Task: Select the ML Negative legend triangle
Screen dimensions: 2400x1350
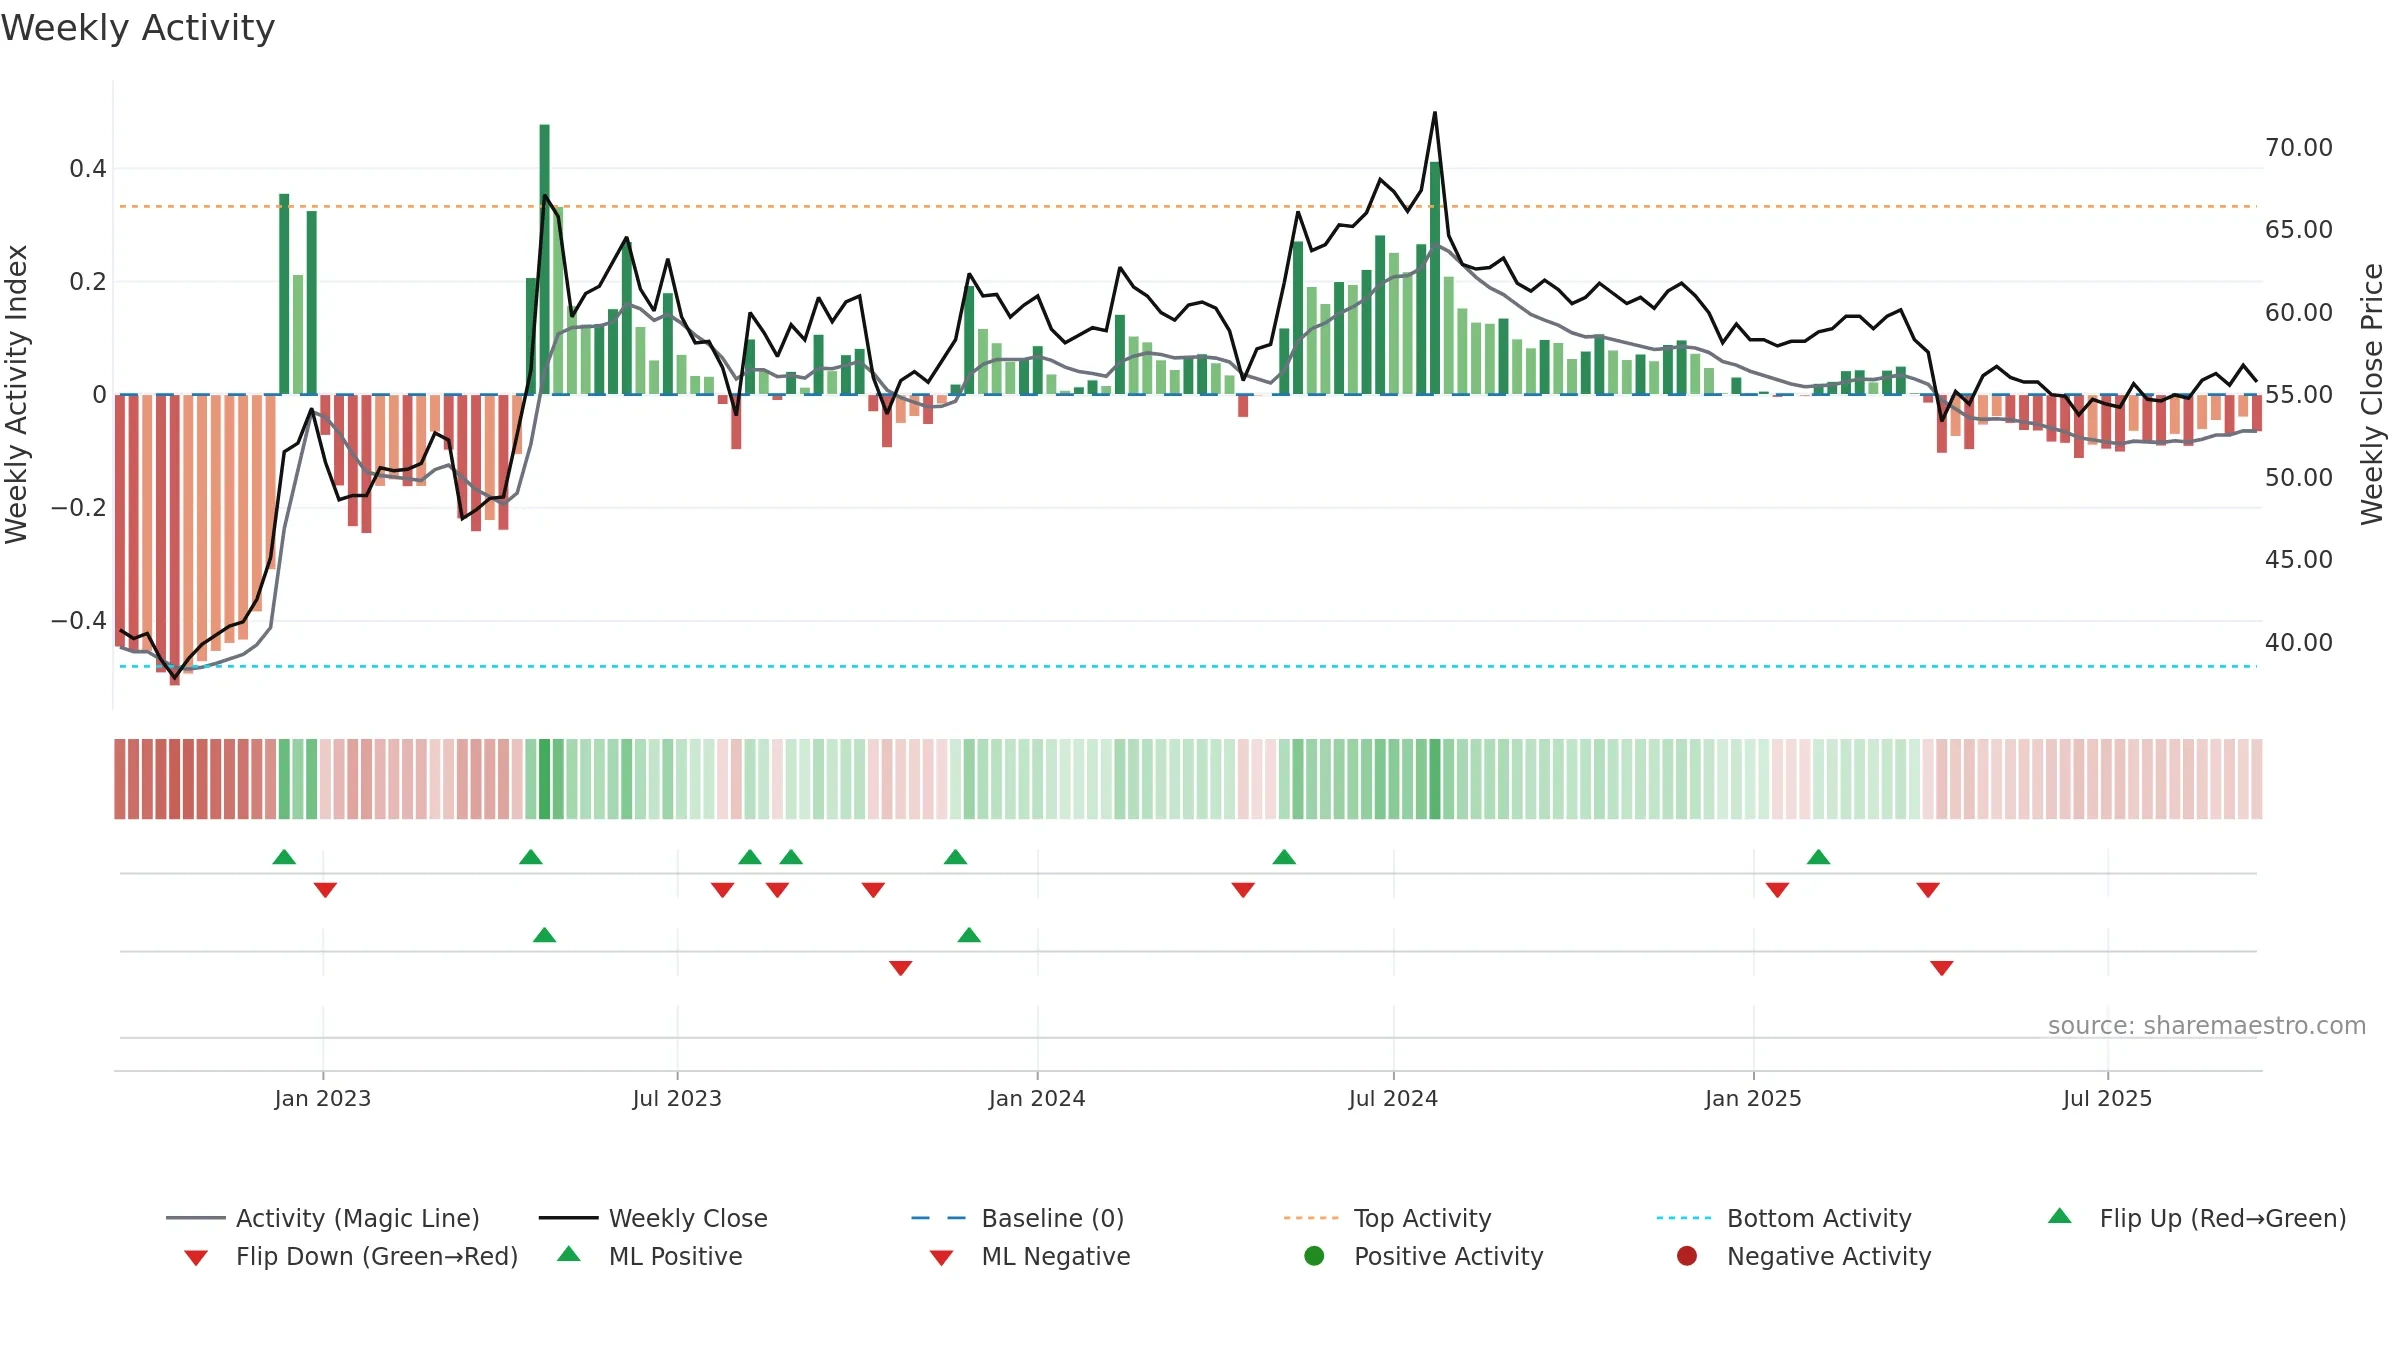Action: tap(941, 1257)
